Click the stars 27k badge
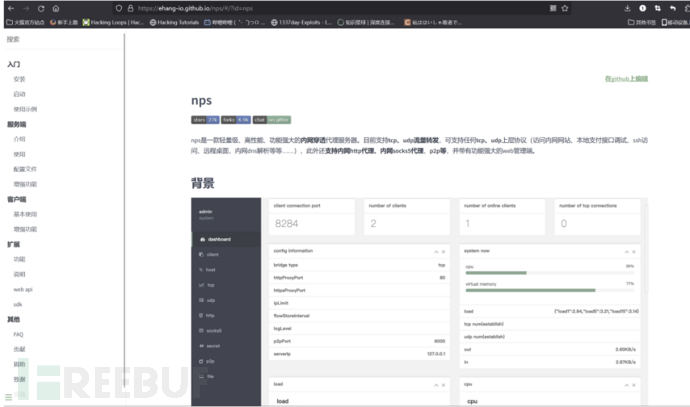 [x=205, y=120]
